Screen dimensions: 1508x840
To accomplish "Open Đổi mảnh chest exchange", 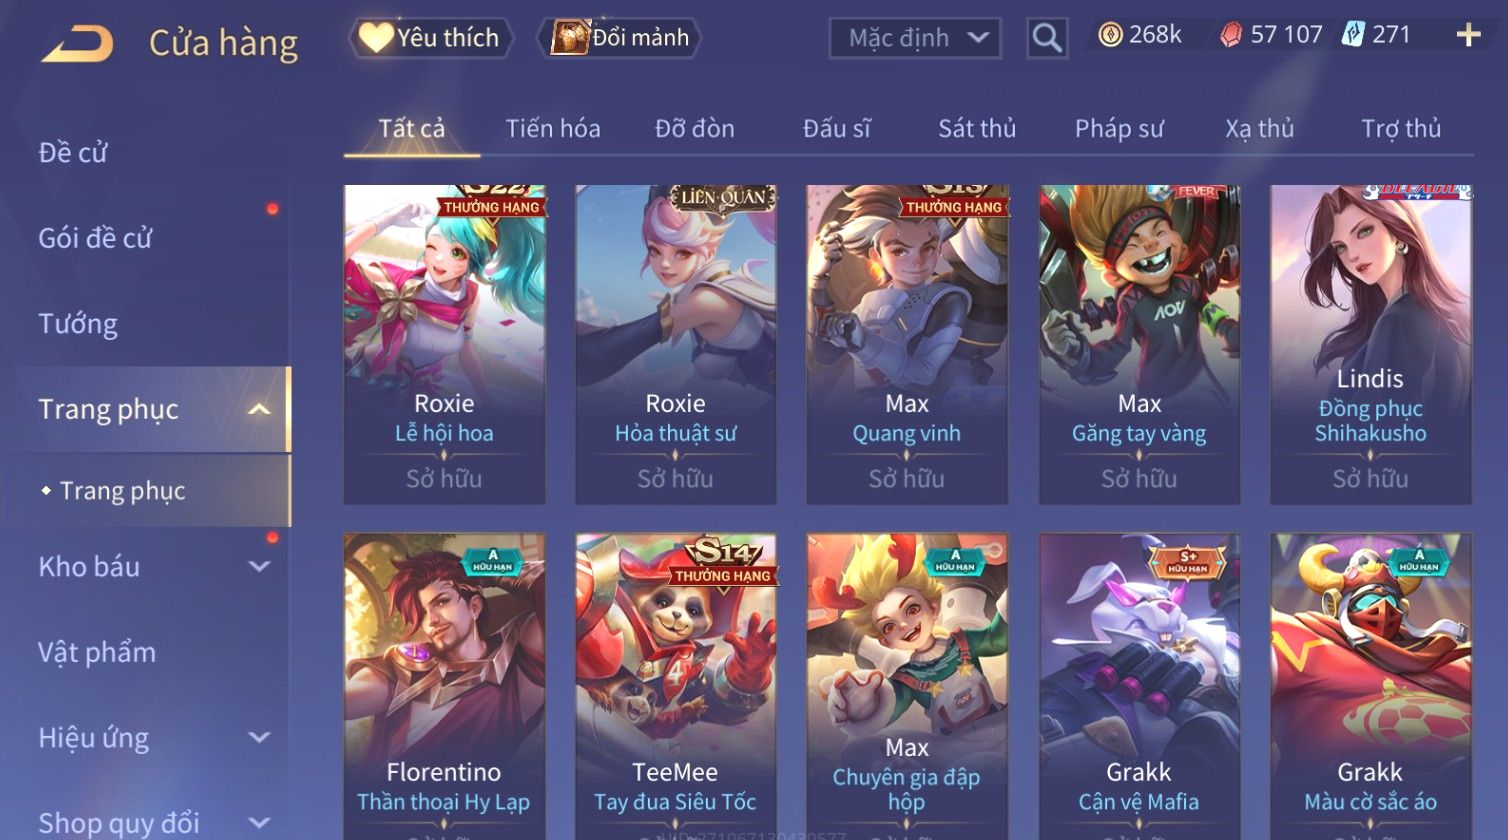I will click(x=621, y=38).
